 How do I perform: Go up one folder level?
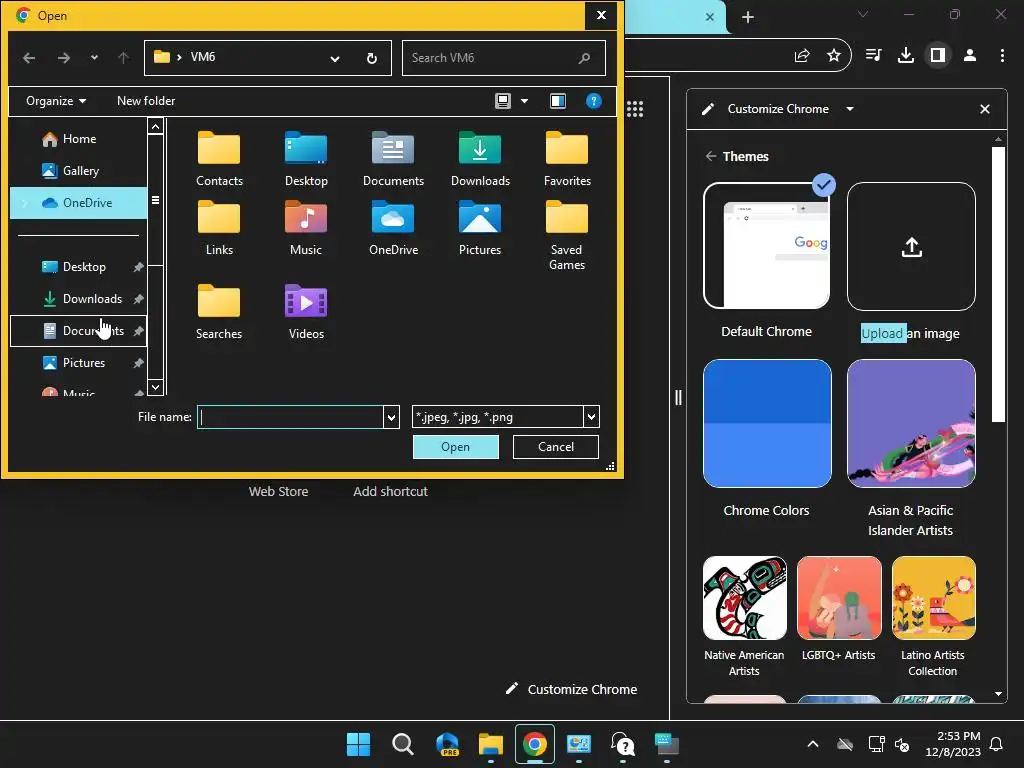point(123,58)
